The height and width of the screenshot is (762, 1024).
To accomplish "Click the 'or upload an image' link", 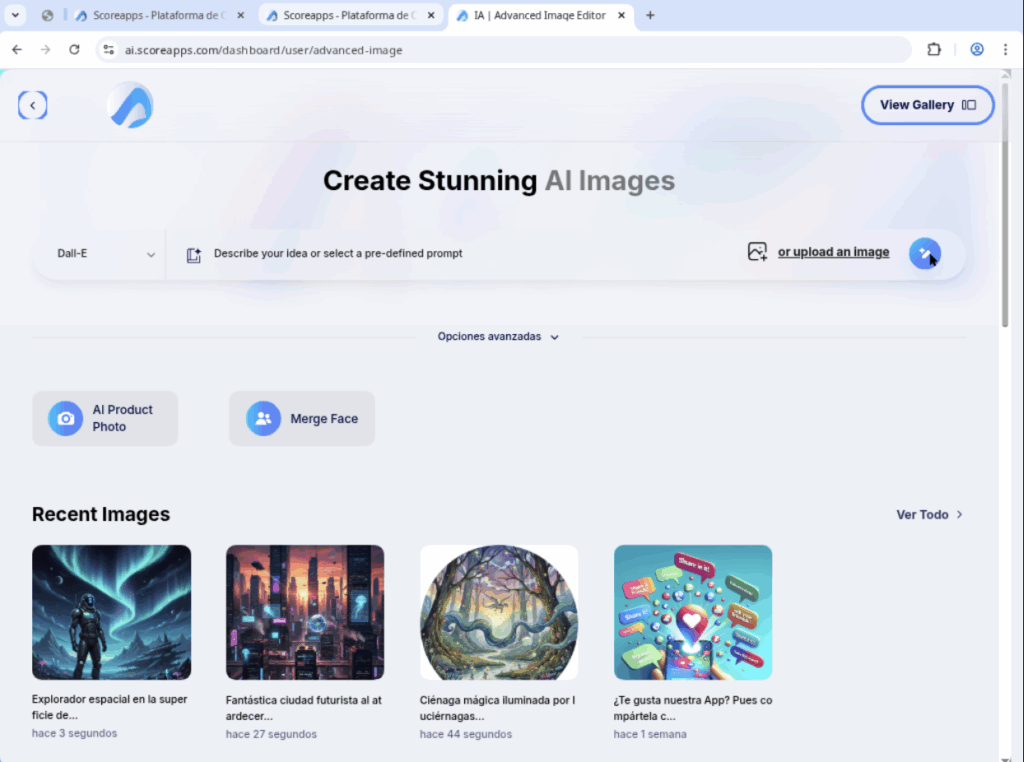I will (833, 252).
